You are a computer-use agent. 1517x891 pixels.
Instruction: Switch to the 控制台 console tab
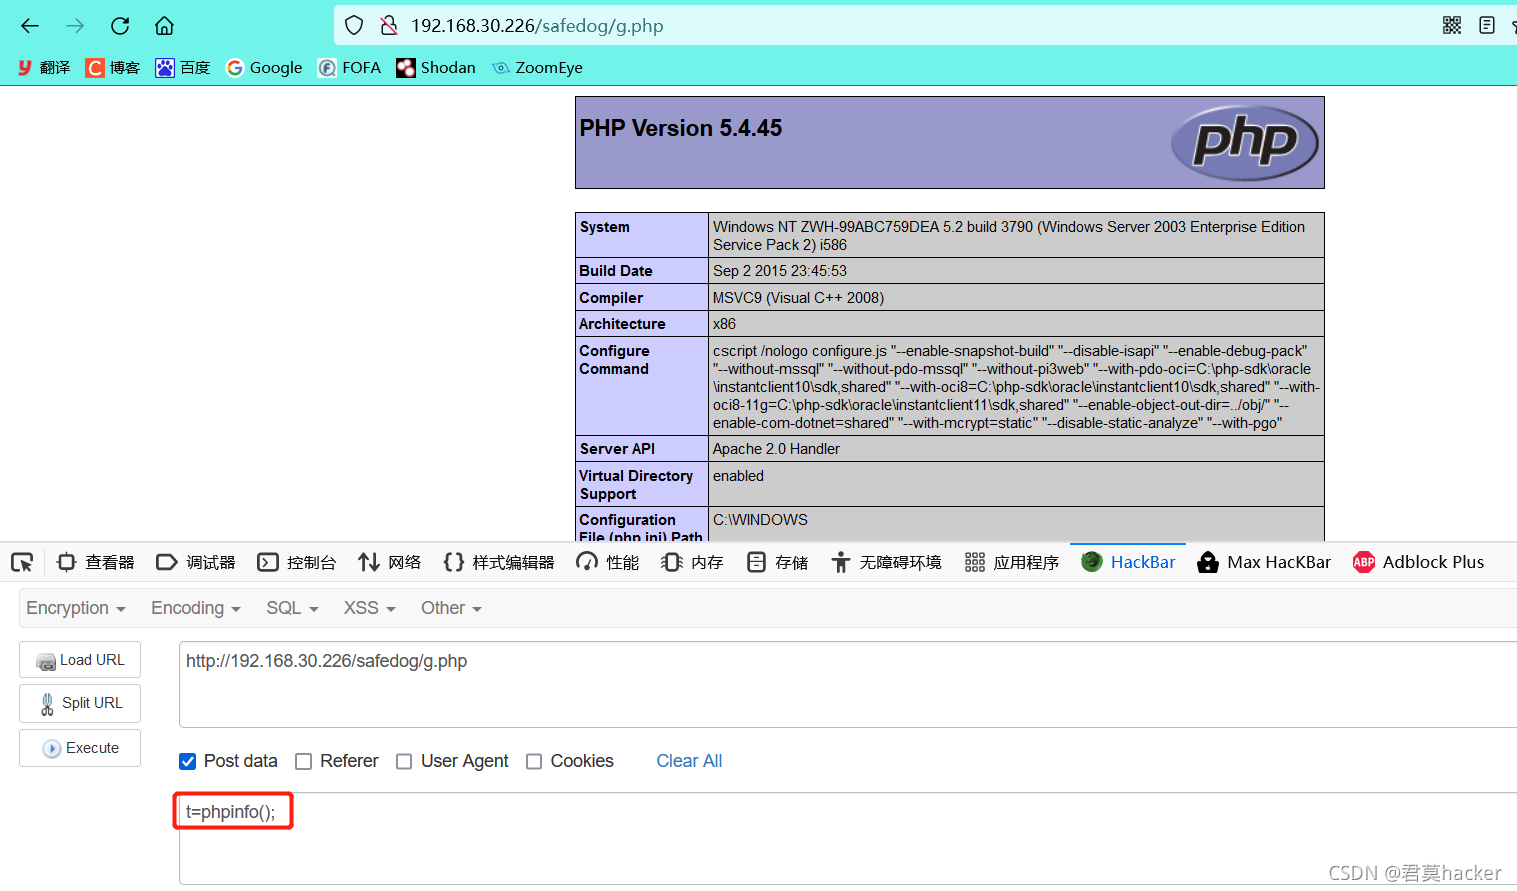(296, 563)
